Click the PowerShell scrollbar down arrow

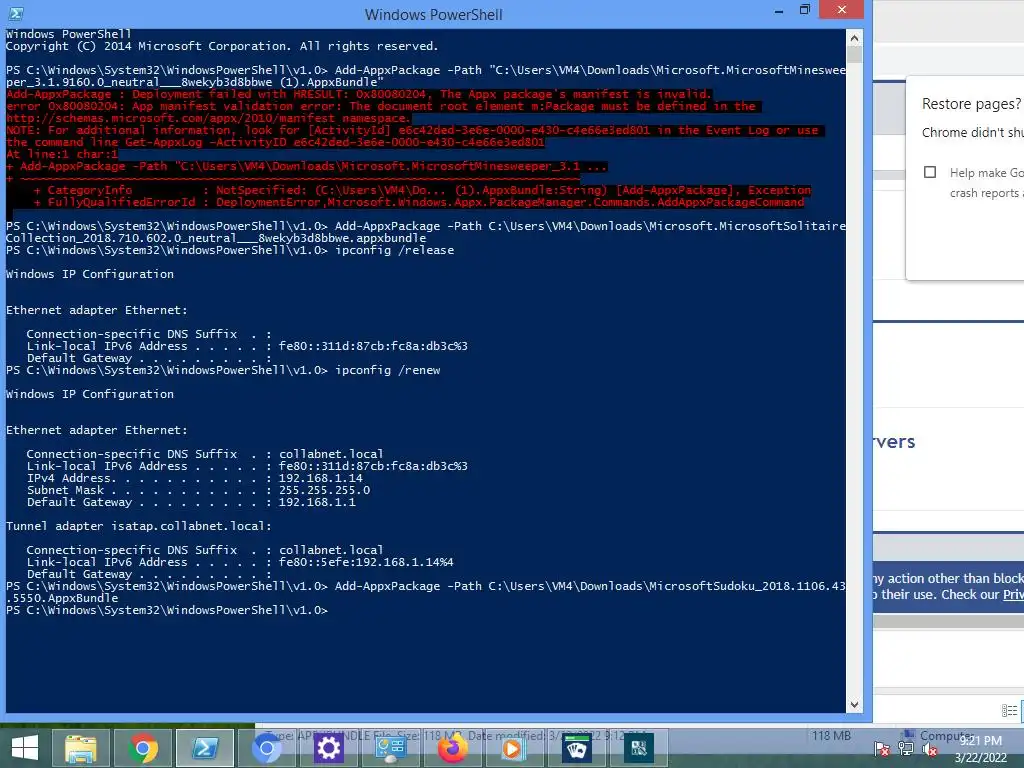tap(854, 705)
